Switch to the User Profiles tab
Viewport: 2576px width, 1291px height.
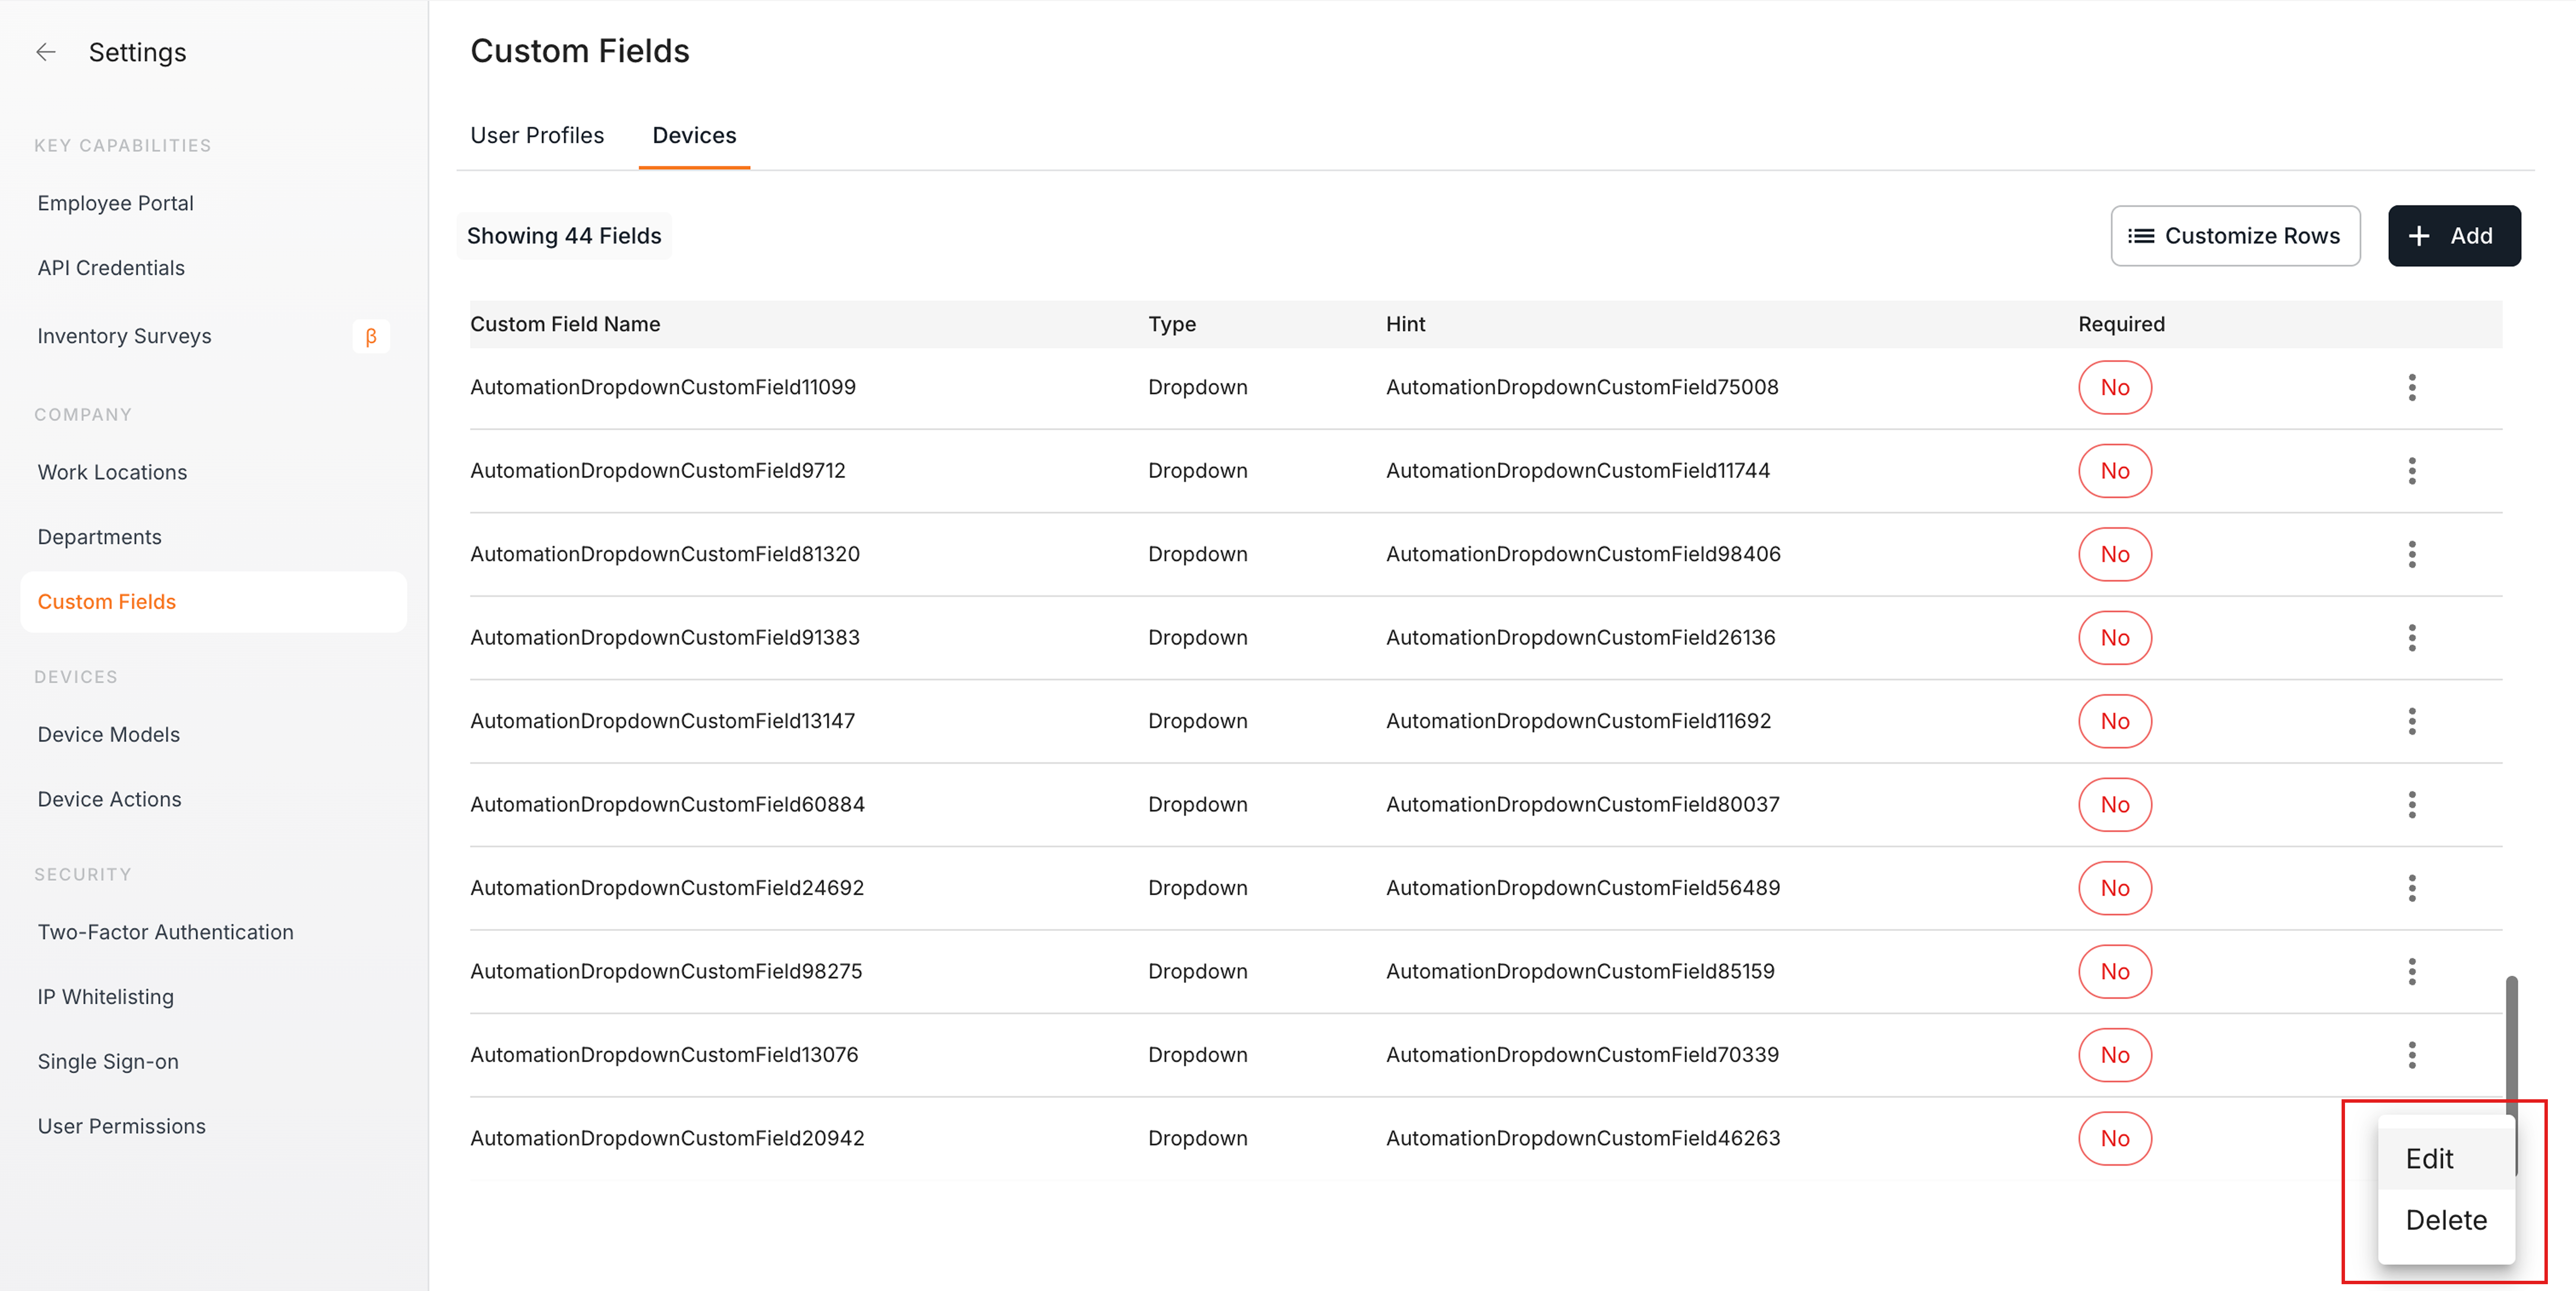537,135
